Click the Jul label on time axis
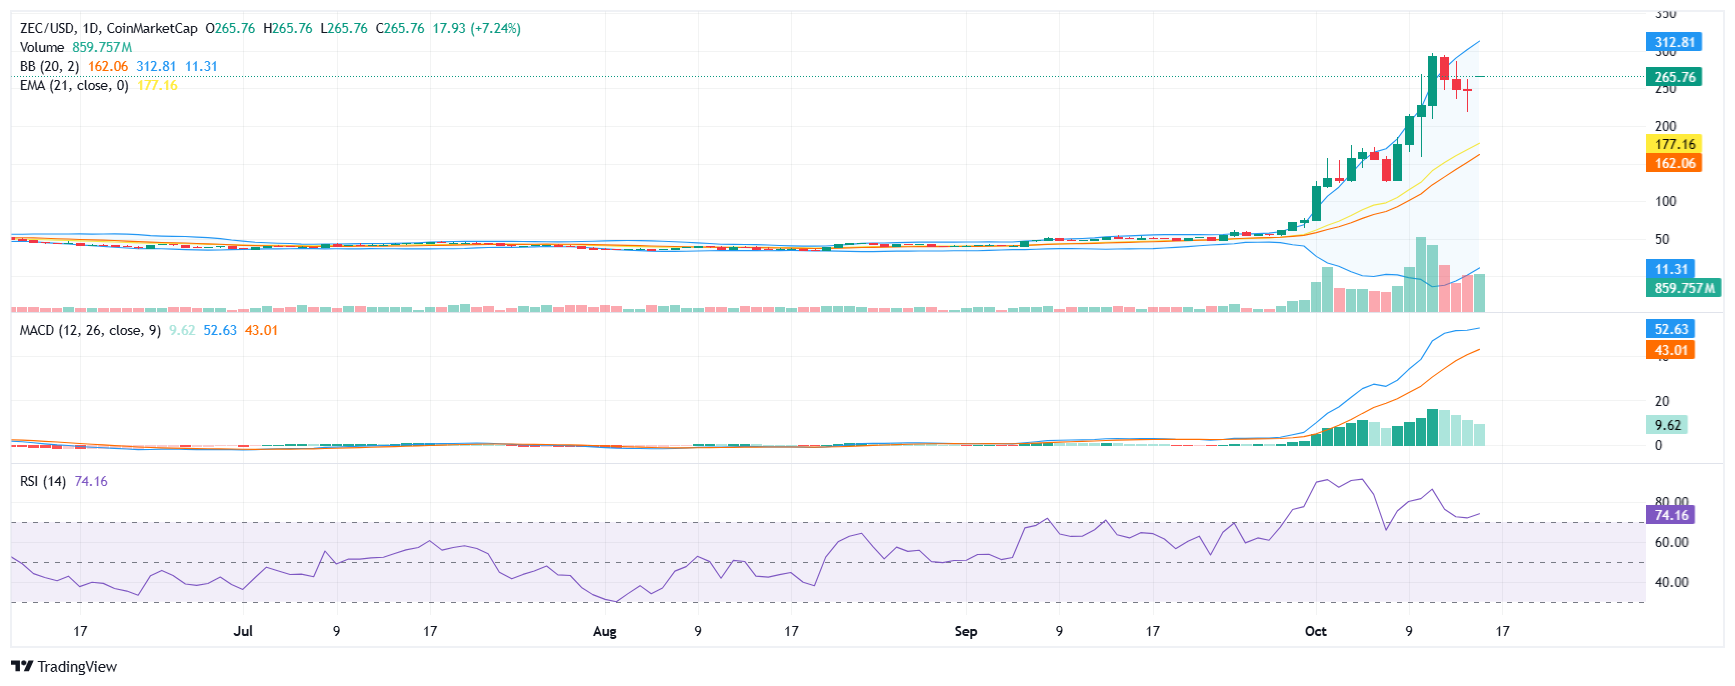1735x686 pixels. point(242,631)
